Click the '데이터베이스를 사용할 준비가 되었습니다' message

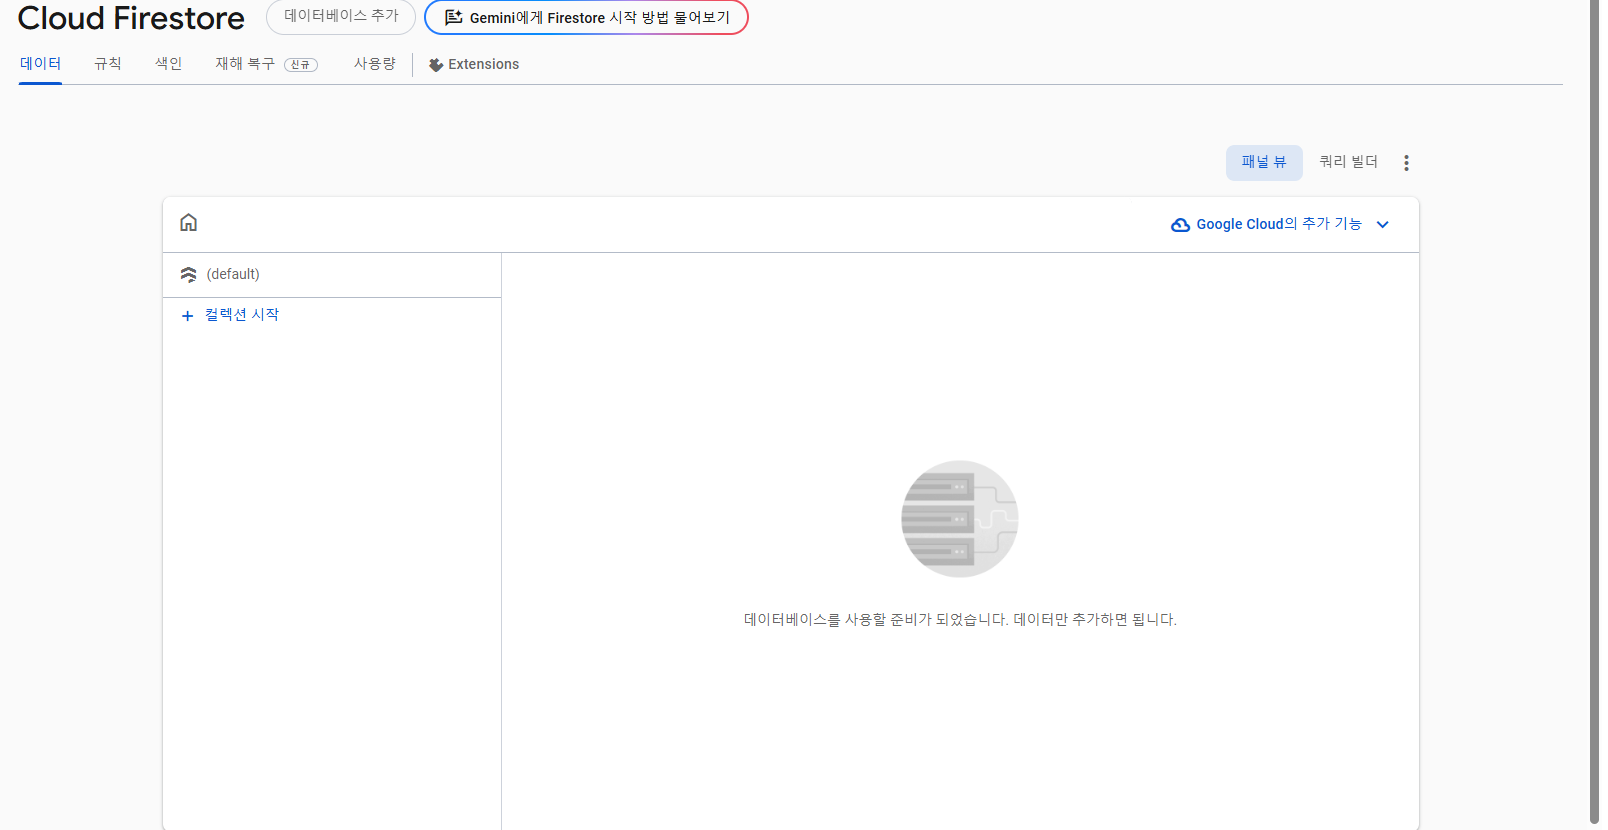coord(960,620)
